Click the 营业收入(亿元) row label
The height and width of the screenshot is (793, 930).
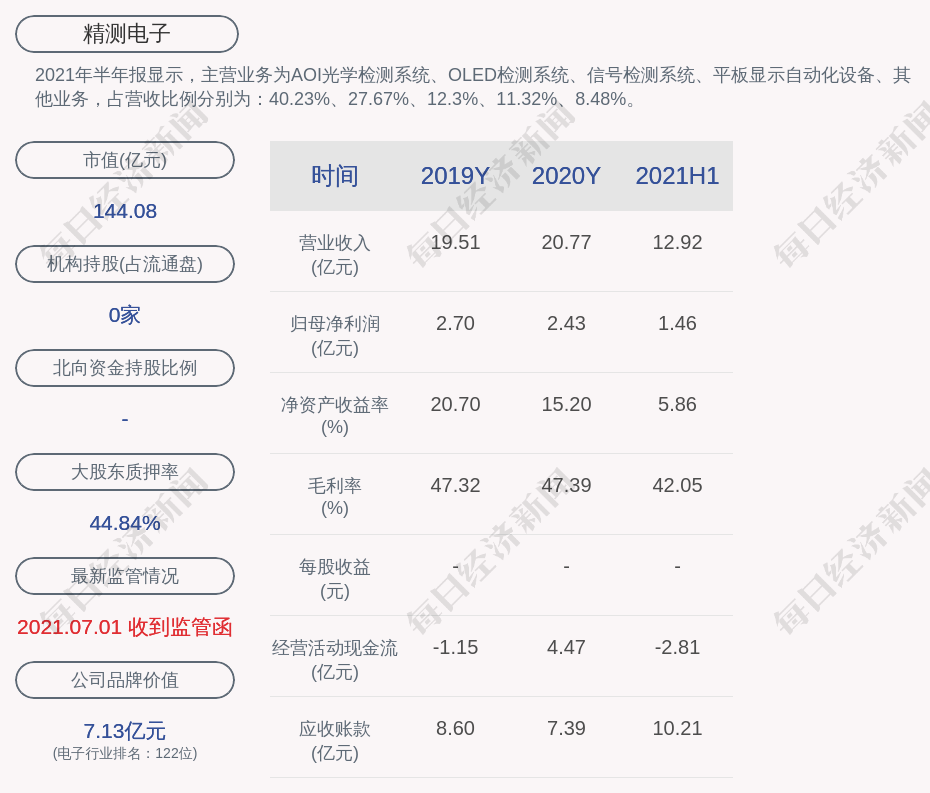tap(335, 255)
